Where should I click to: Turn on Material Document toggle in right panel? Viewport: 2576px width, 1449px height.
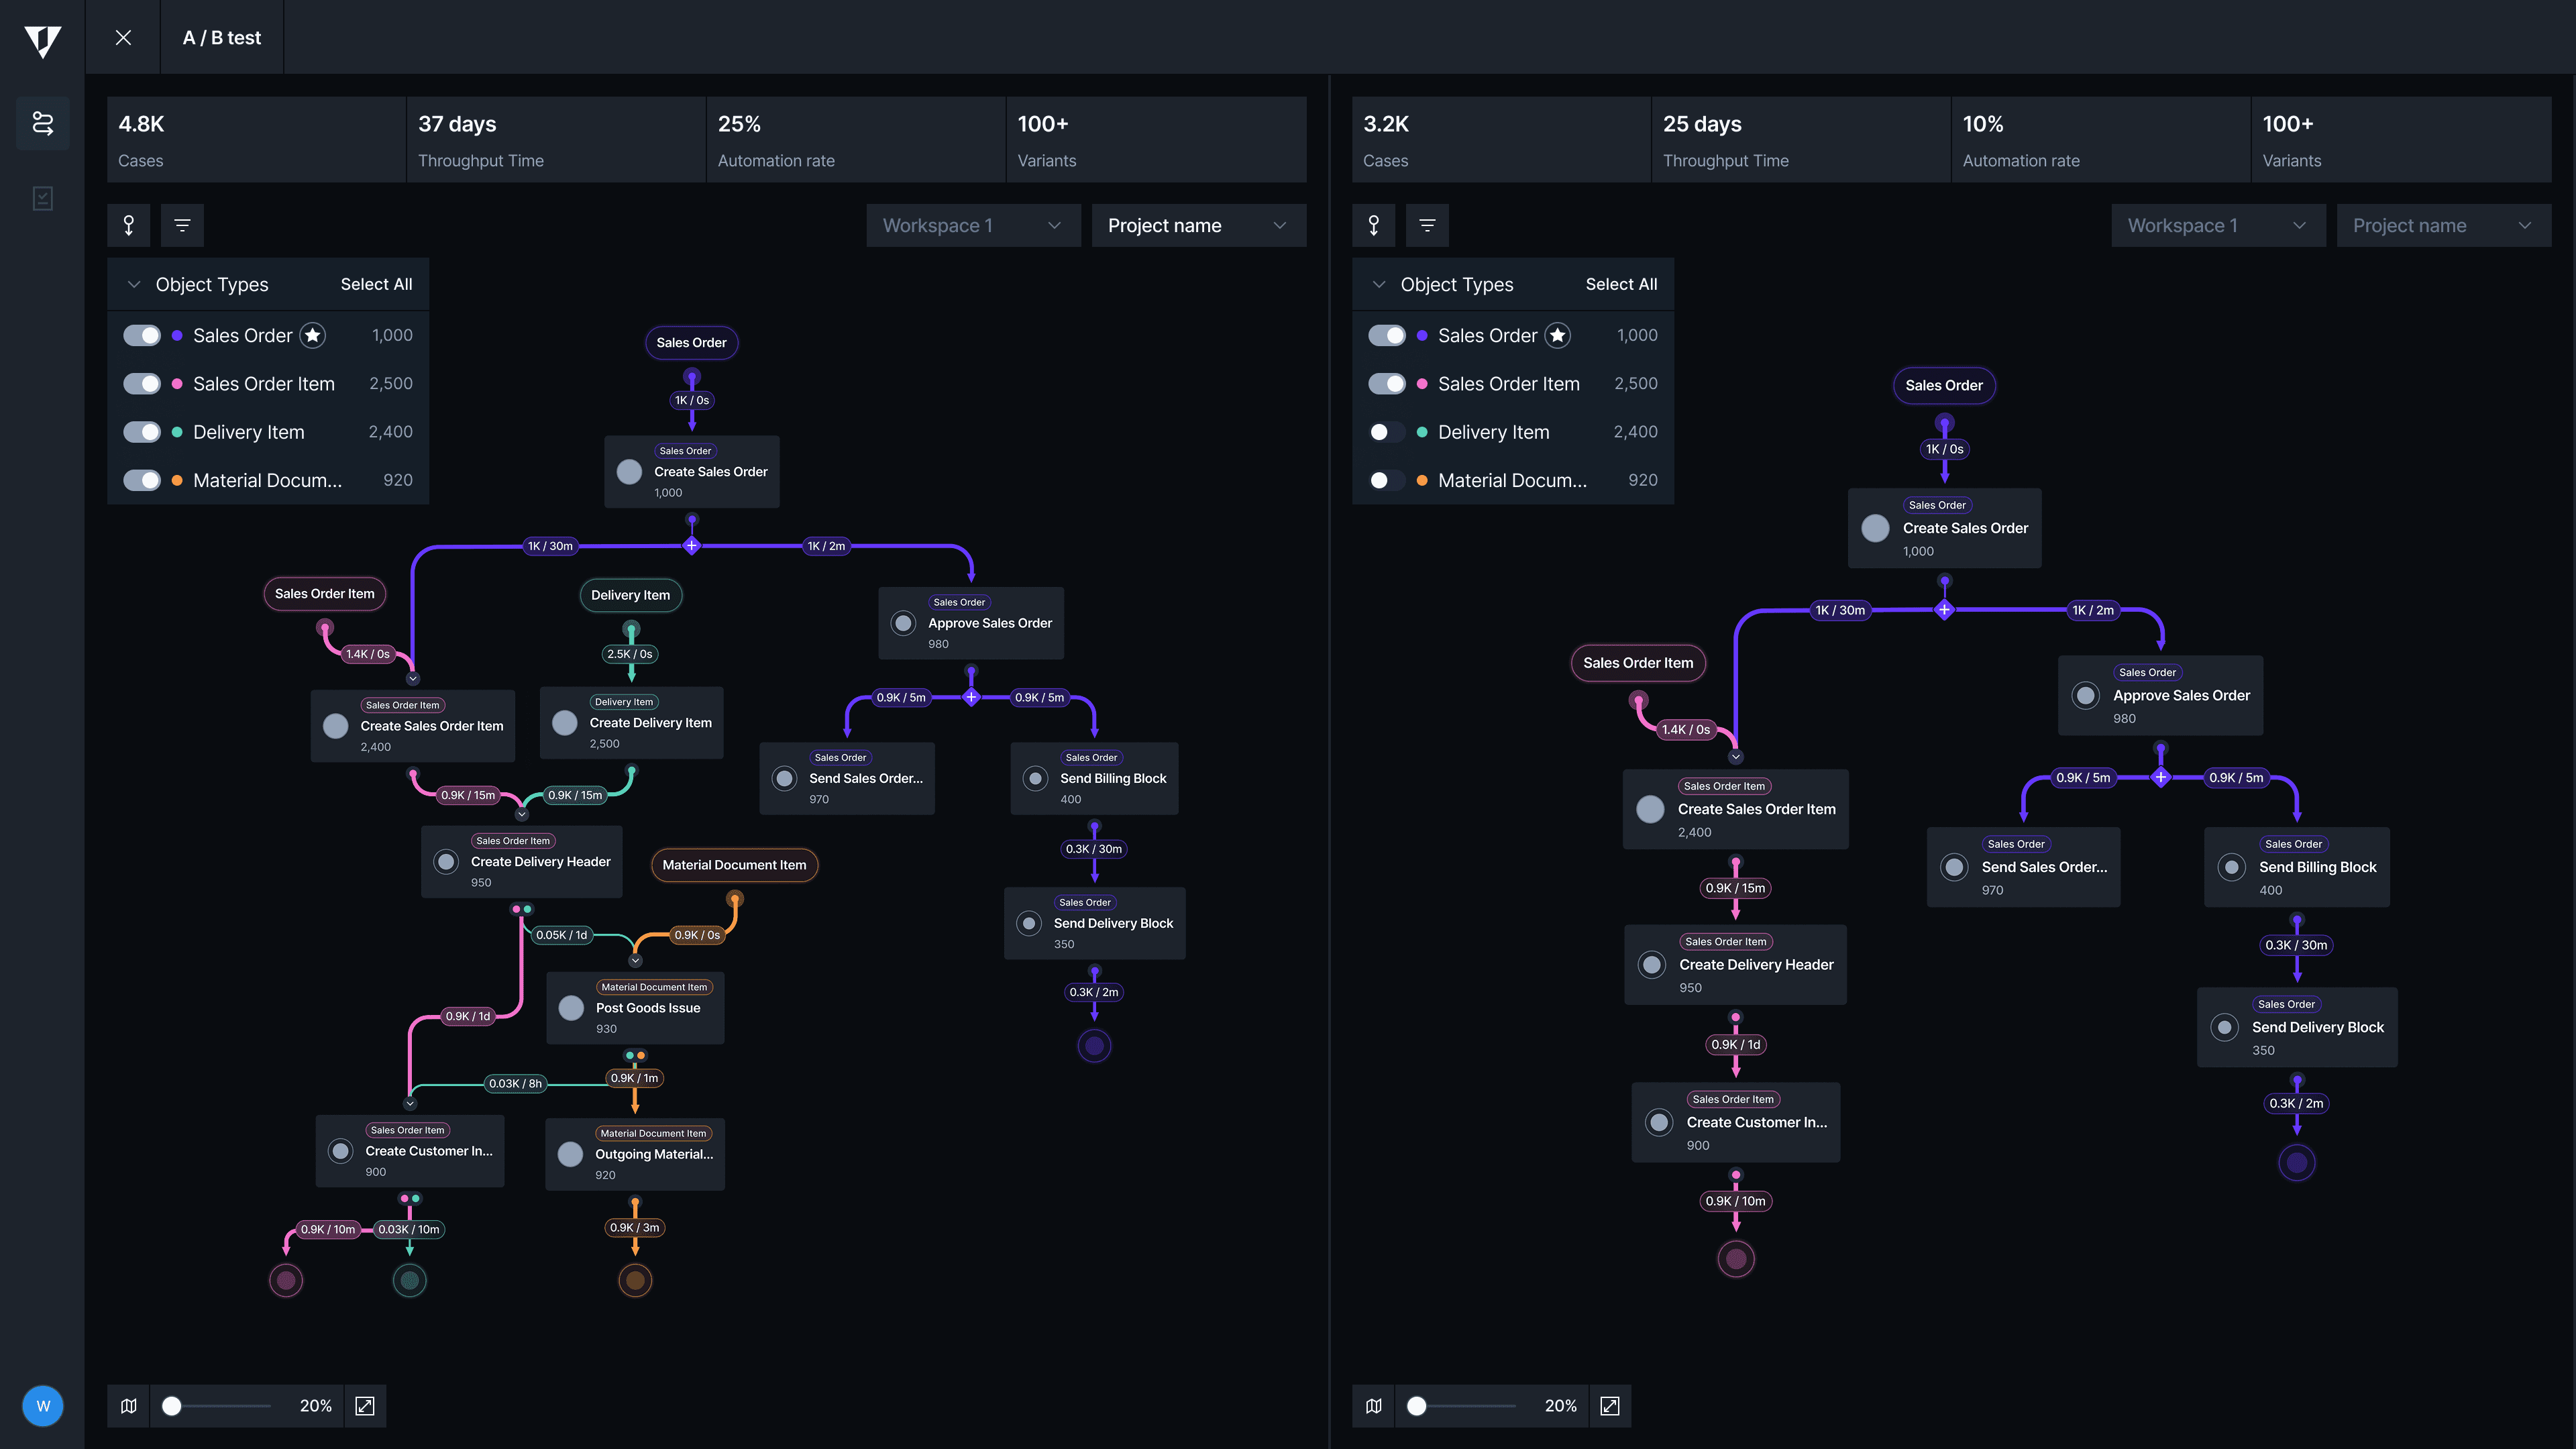pos(1386,480)
